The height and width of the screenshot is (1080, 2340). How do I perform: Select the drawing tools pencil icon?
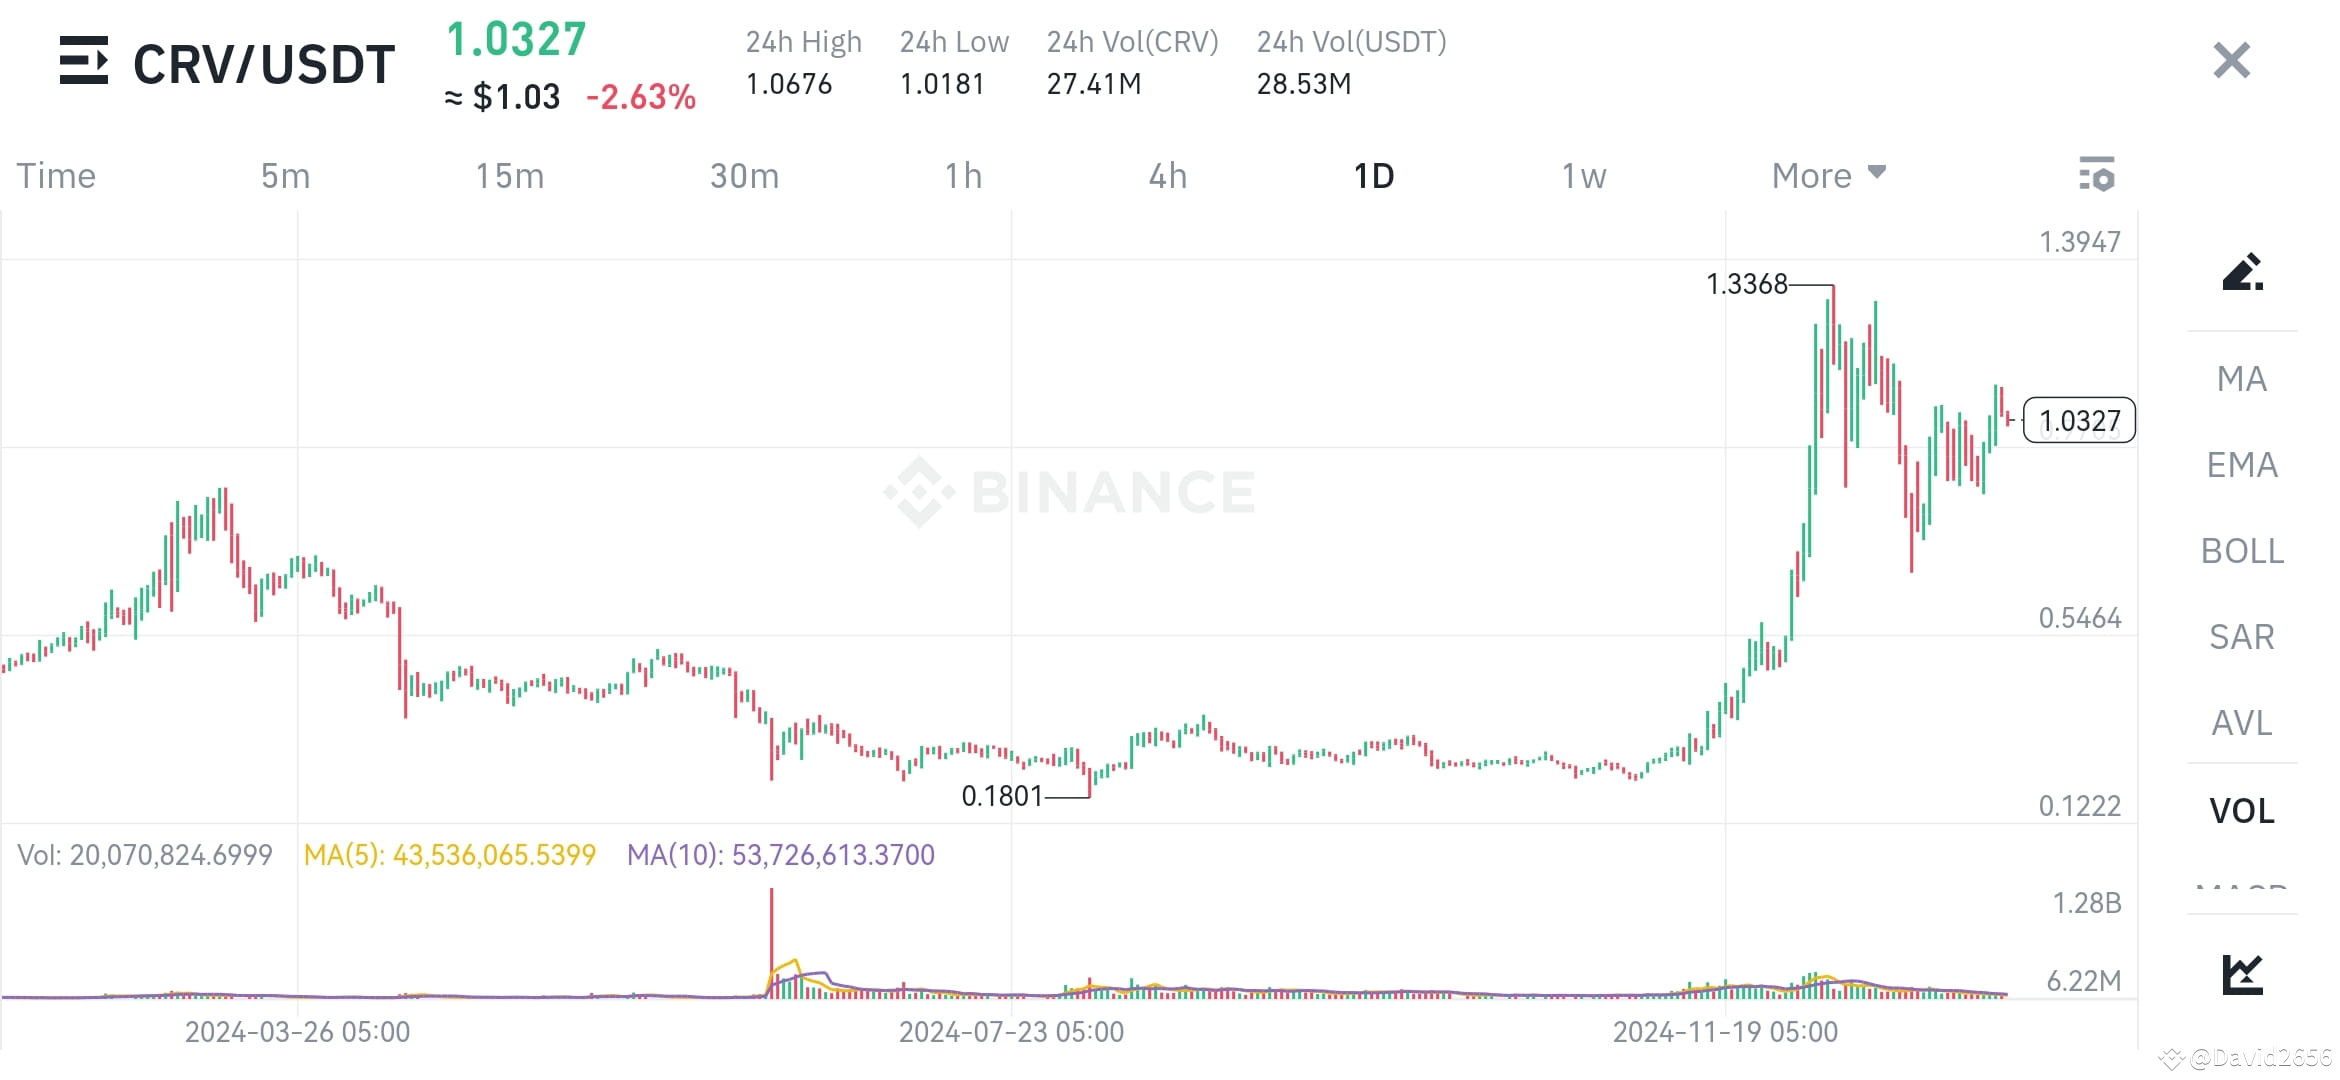point(2243,272)
